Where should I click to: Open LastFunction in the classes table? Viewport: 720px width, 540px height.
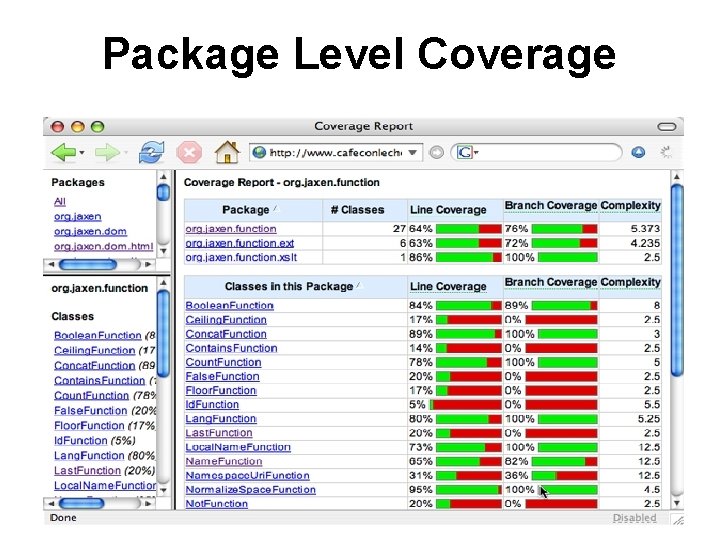click(x=219, y=433)
